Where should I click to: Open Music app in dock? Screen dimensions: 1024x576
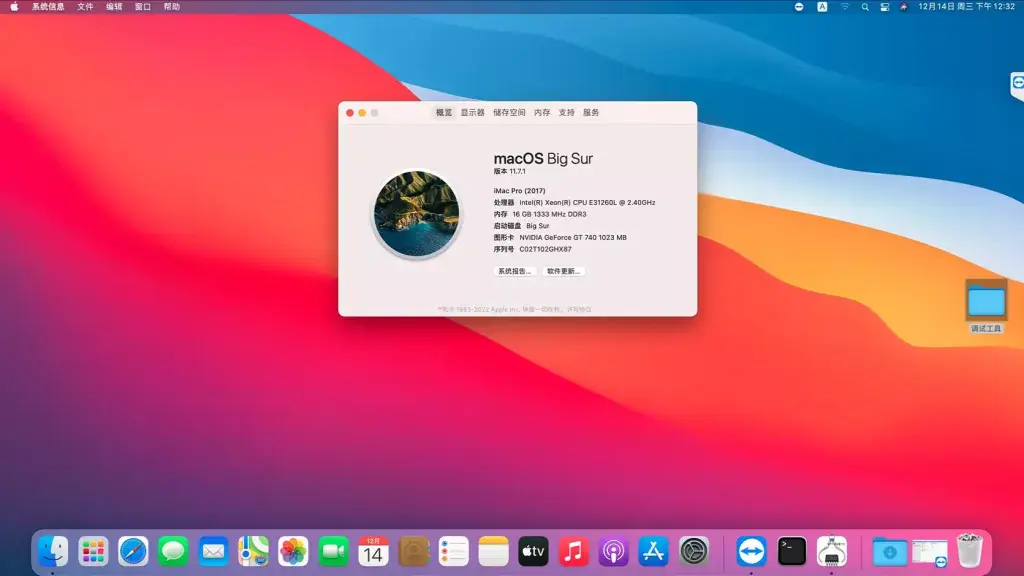tap(573, 552)
